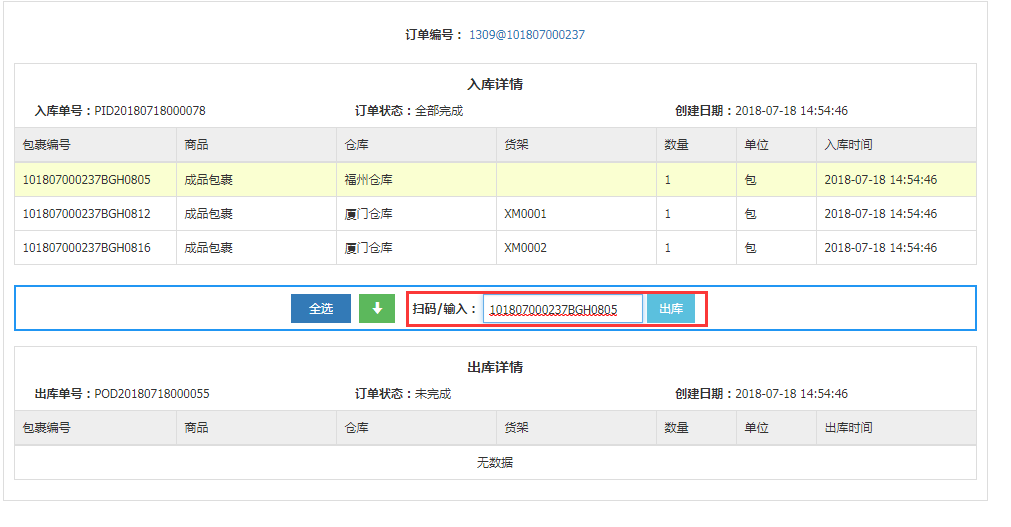Screen dimensions: 1011x527
Task: Click 货架 column header in inbound table
Action: (x=516, y=145)
